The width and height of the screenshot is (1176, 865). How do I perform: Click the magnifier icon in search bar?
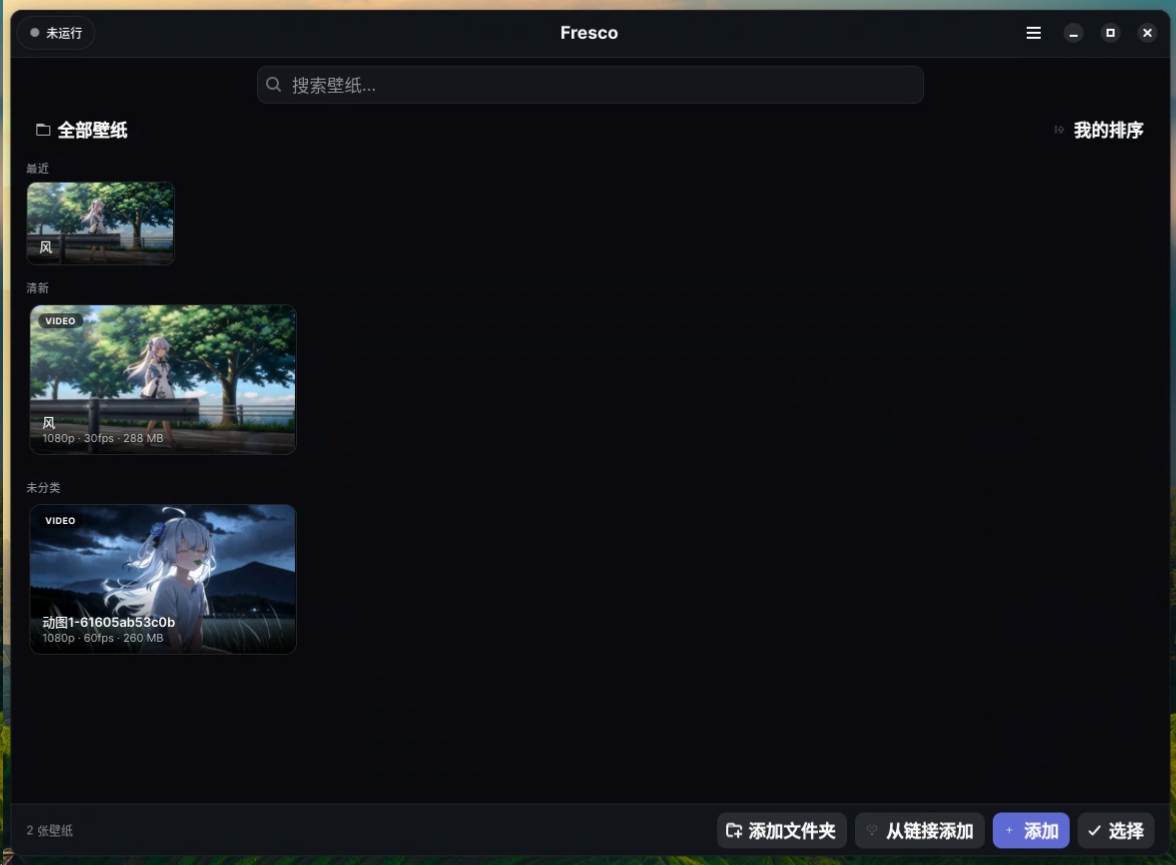[x=274, y=85]
